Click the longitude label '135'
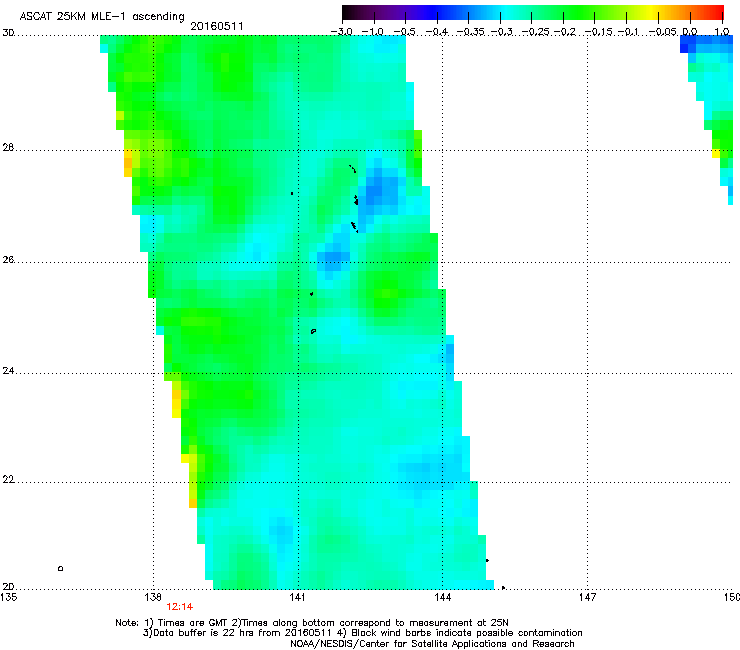The height and width of the screenshot is (650, 740). pyautogui.click(x=8, y=598)
